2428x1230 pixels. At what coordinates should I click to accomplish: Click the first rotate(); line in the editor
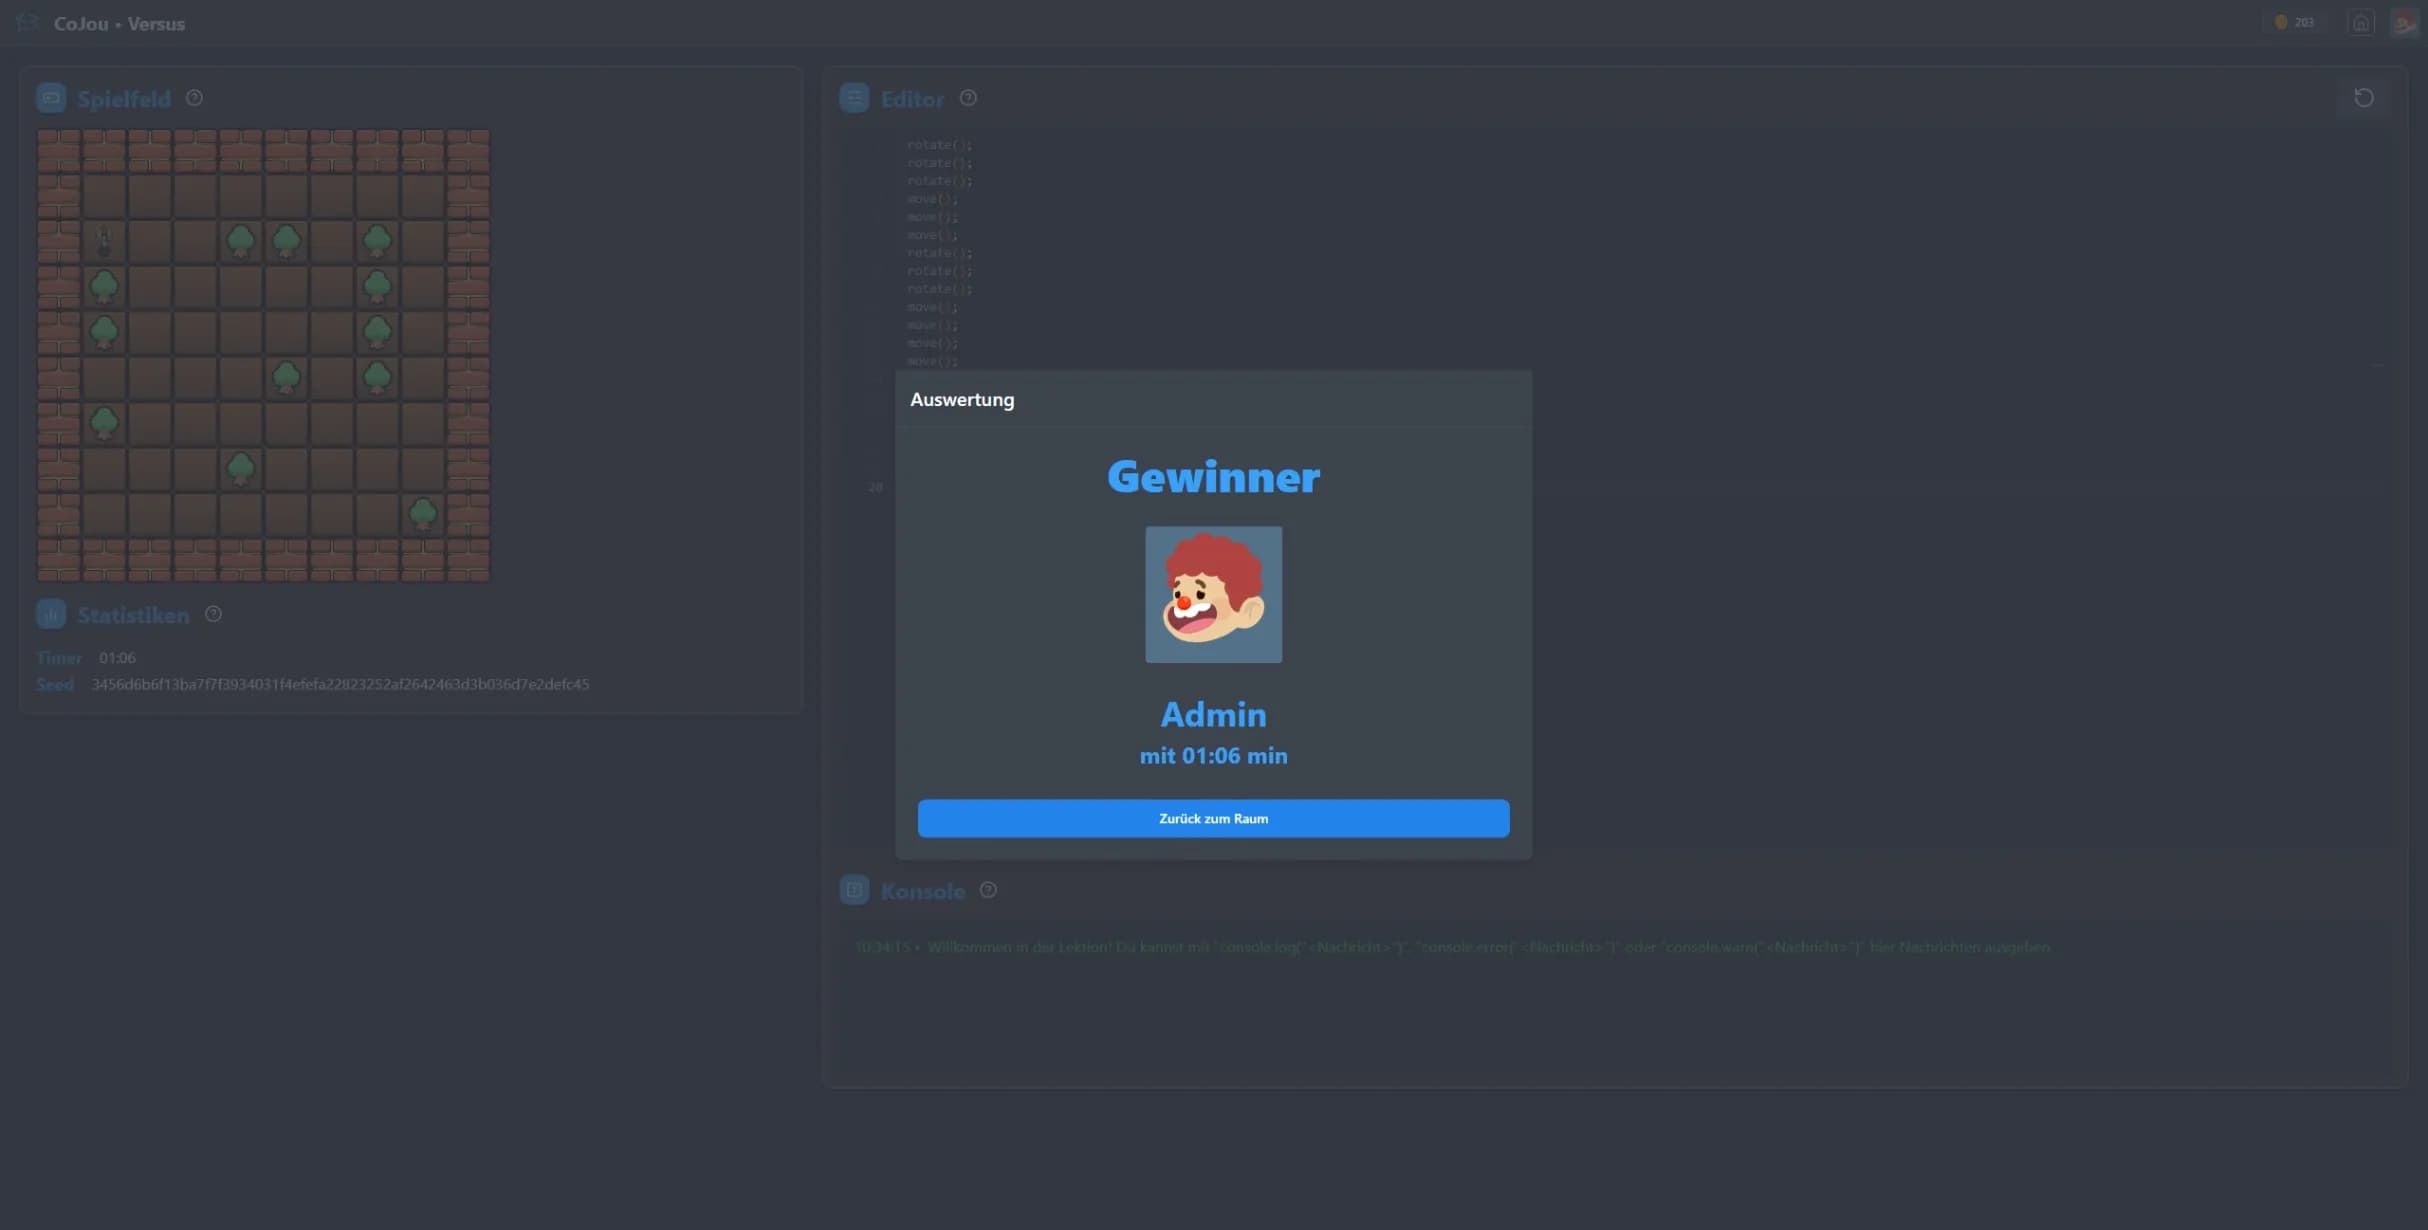939,145
